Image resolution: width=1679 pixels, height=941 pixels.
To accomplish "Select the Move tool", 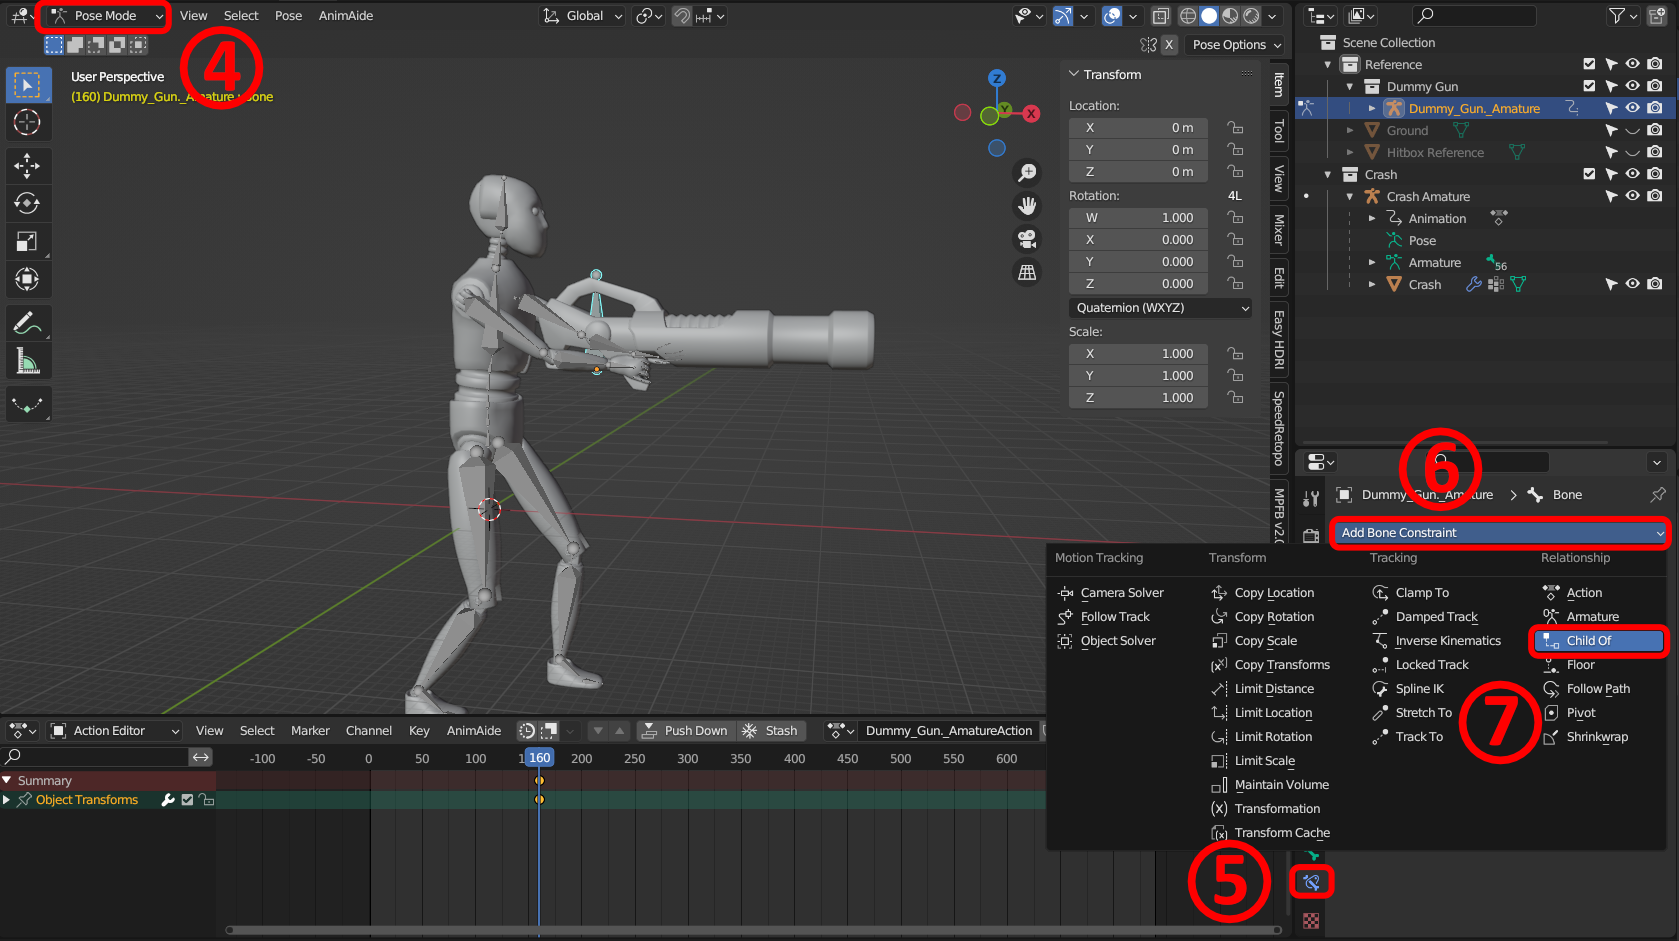I will 27,165.
